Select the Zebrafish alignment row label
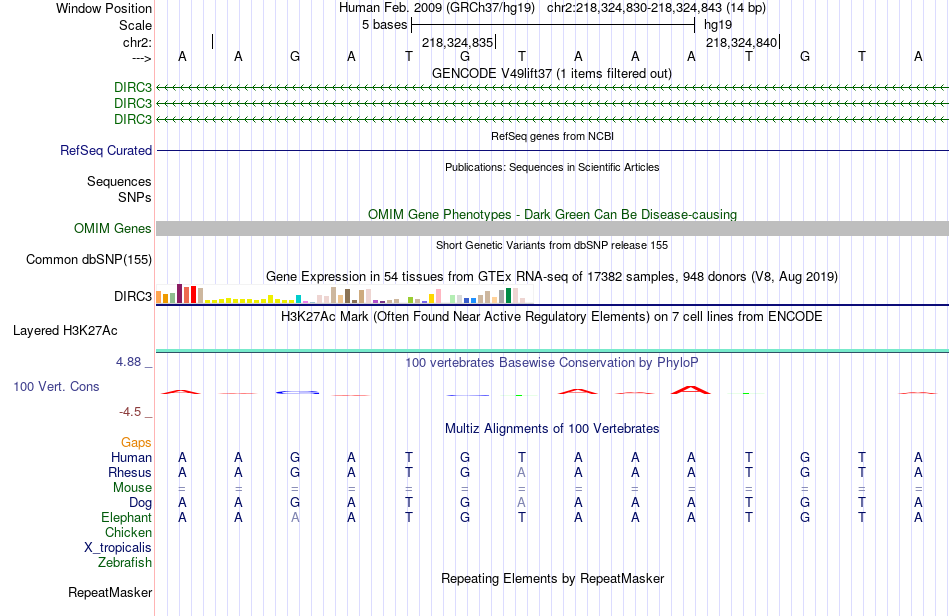The image size is (950, 616). [125, 563]
